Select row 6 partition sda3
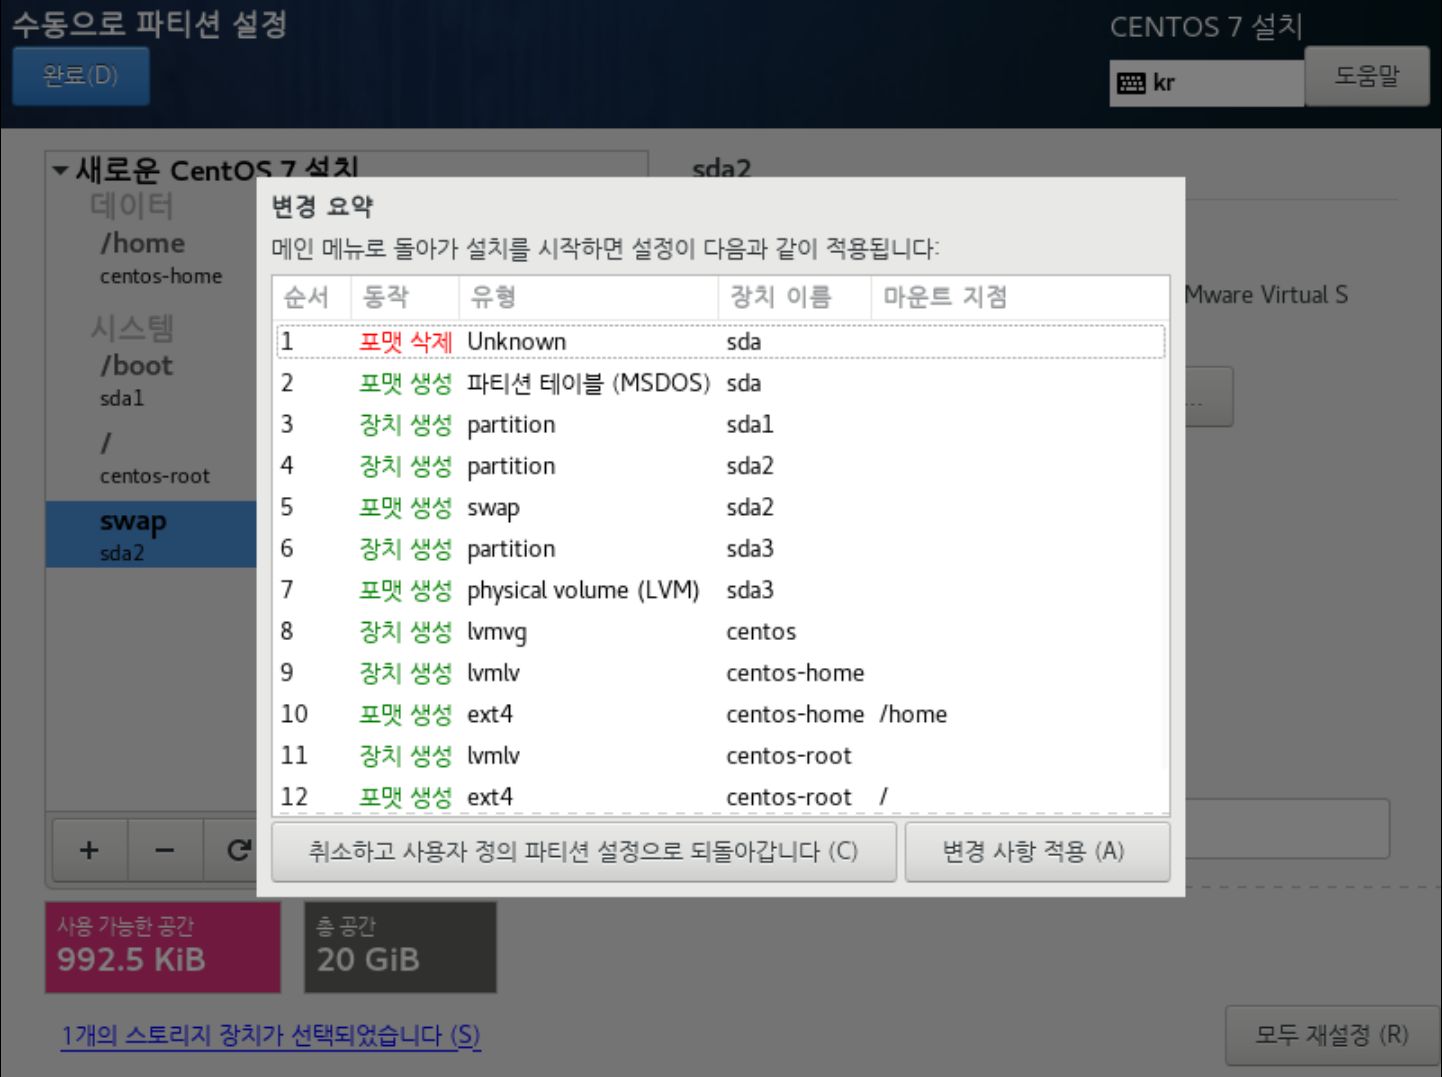Screen dimensions: 1442x1077 click(721, 549)
